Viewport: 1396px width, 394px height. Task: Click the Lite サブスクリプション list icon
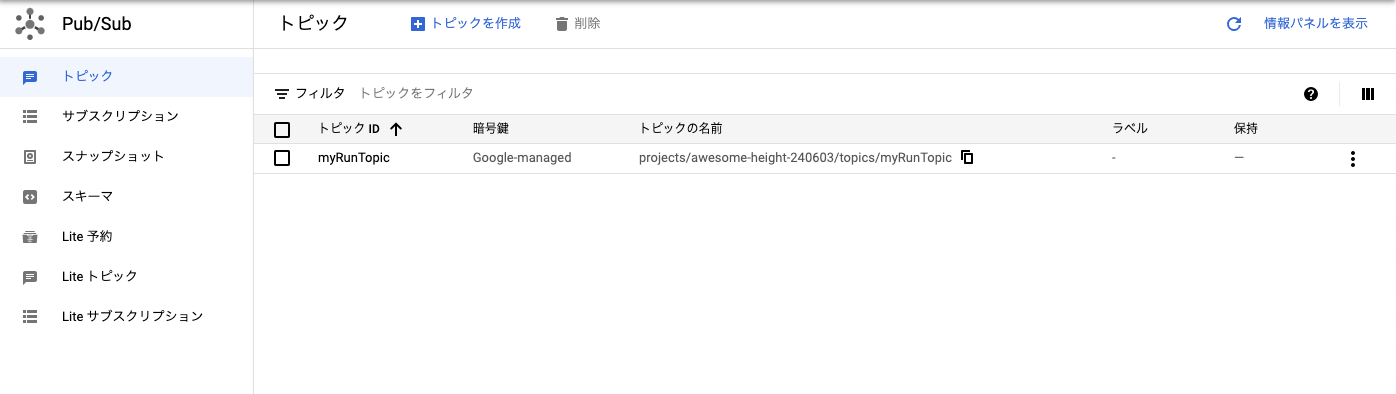pyautogui.click(x=30, y=317)
